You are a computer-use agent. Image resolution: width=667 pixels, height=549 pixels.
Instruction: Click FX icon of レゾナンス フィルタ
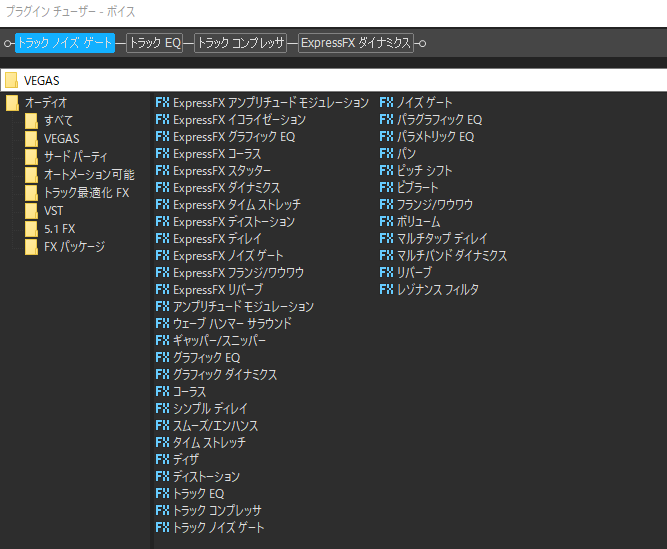(386, 290)
